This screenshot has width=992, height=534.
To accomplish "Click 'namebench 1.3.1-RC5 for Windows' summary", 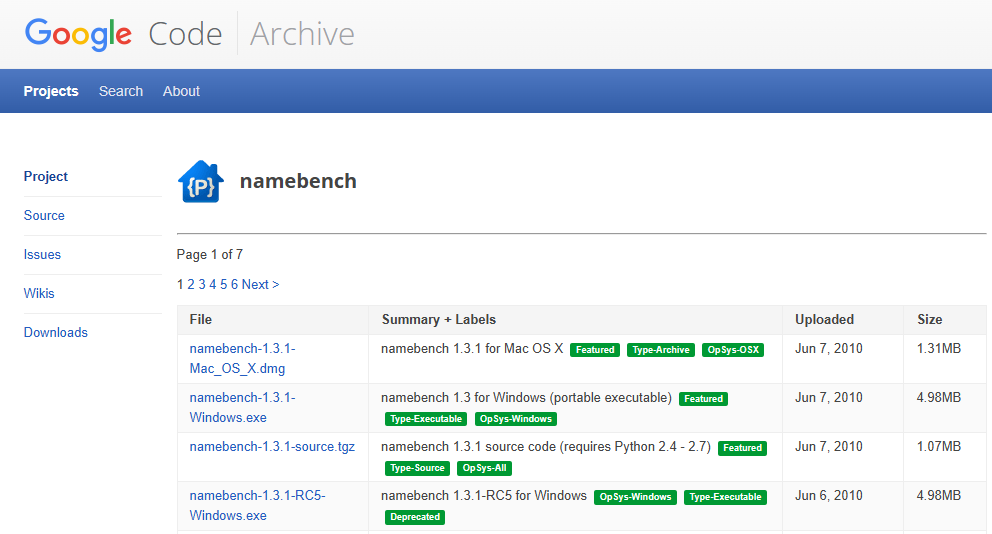I will (x=484, y=496).
